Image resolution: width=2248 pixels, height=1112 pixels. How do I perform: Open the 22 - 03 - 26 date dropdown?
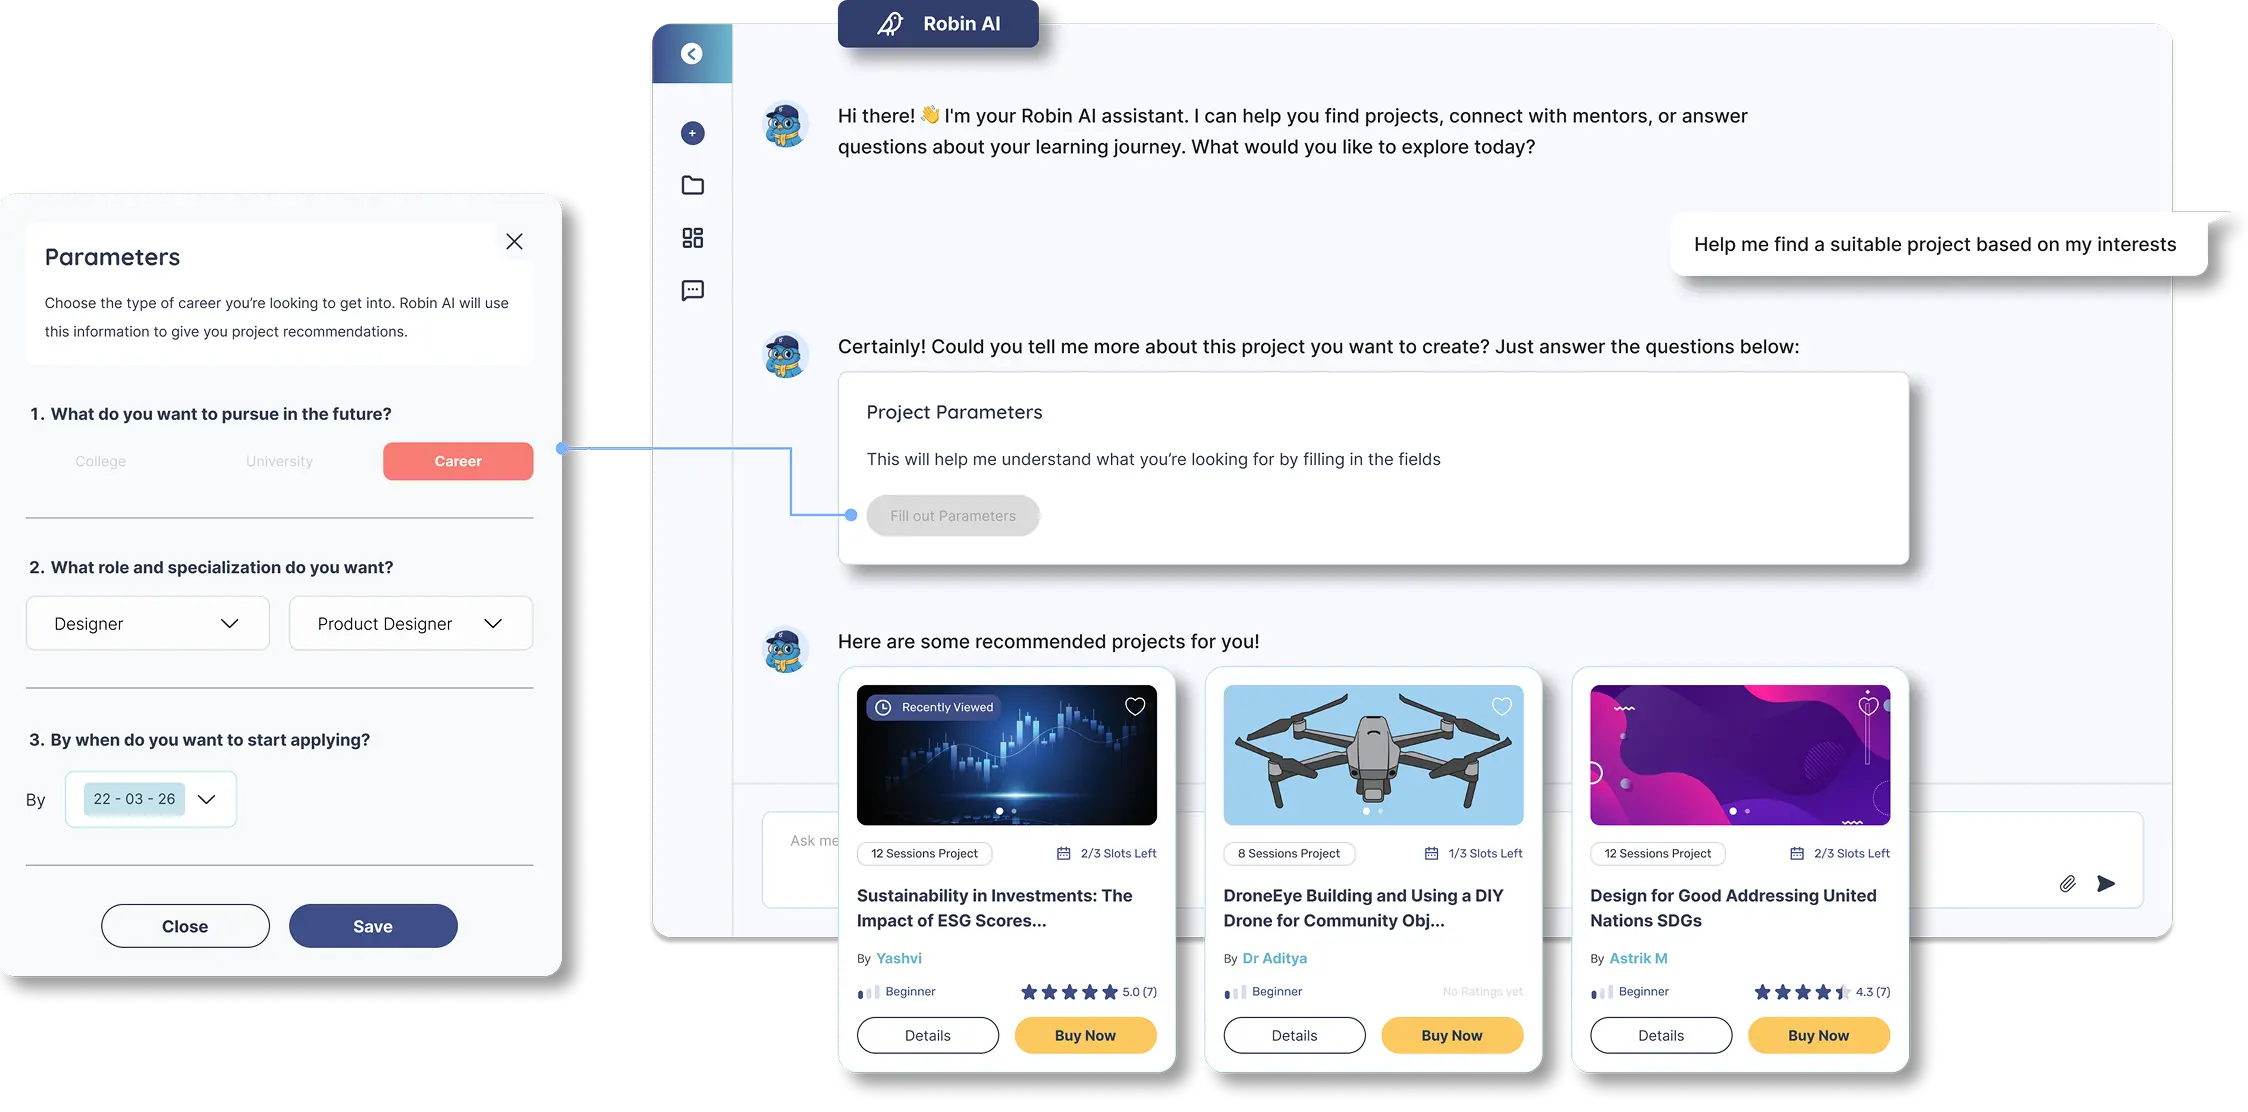151,799
